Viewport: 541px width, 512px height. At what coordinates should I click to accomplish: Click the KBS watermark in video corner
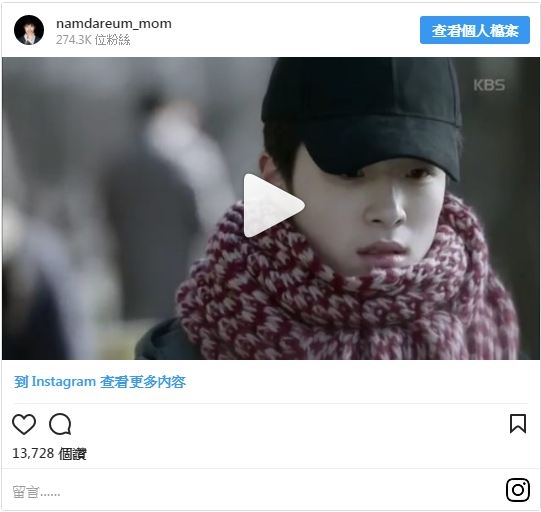pos(489,85)
